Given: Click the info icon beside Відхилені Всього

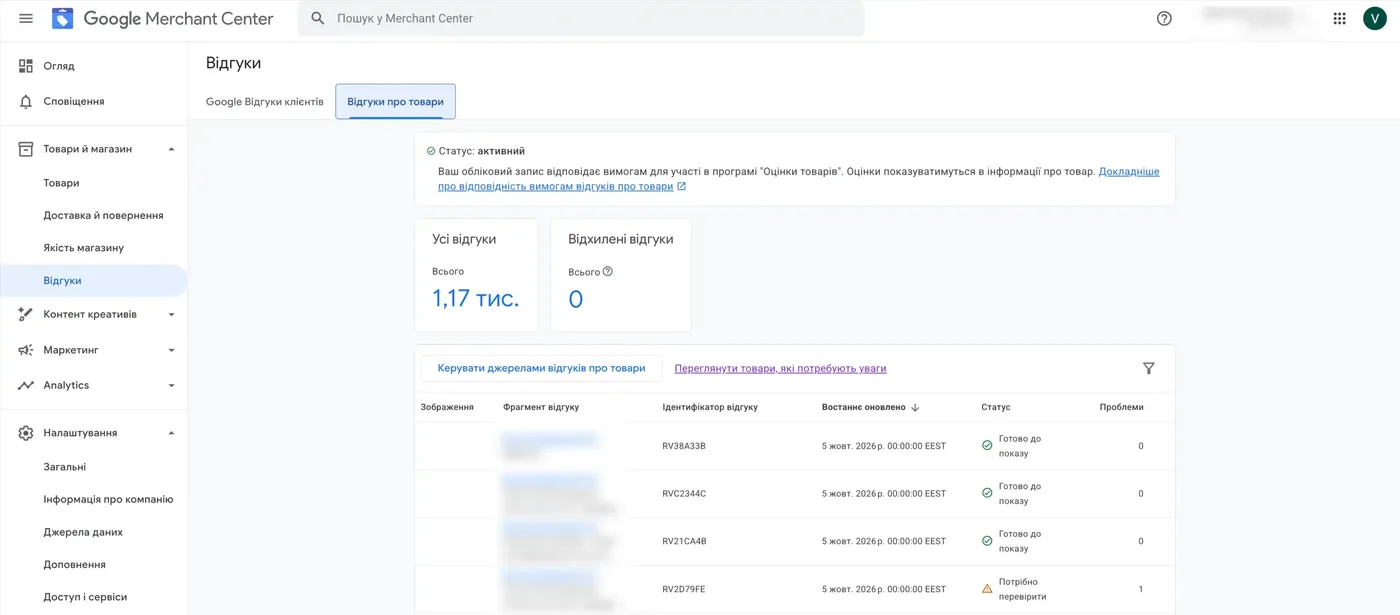Looking at the screenshot, I should coord(607,271).
